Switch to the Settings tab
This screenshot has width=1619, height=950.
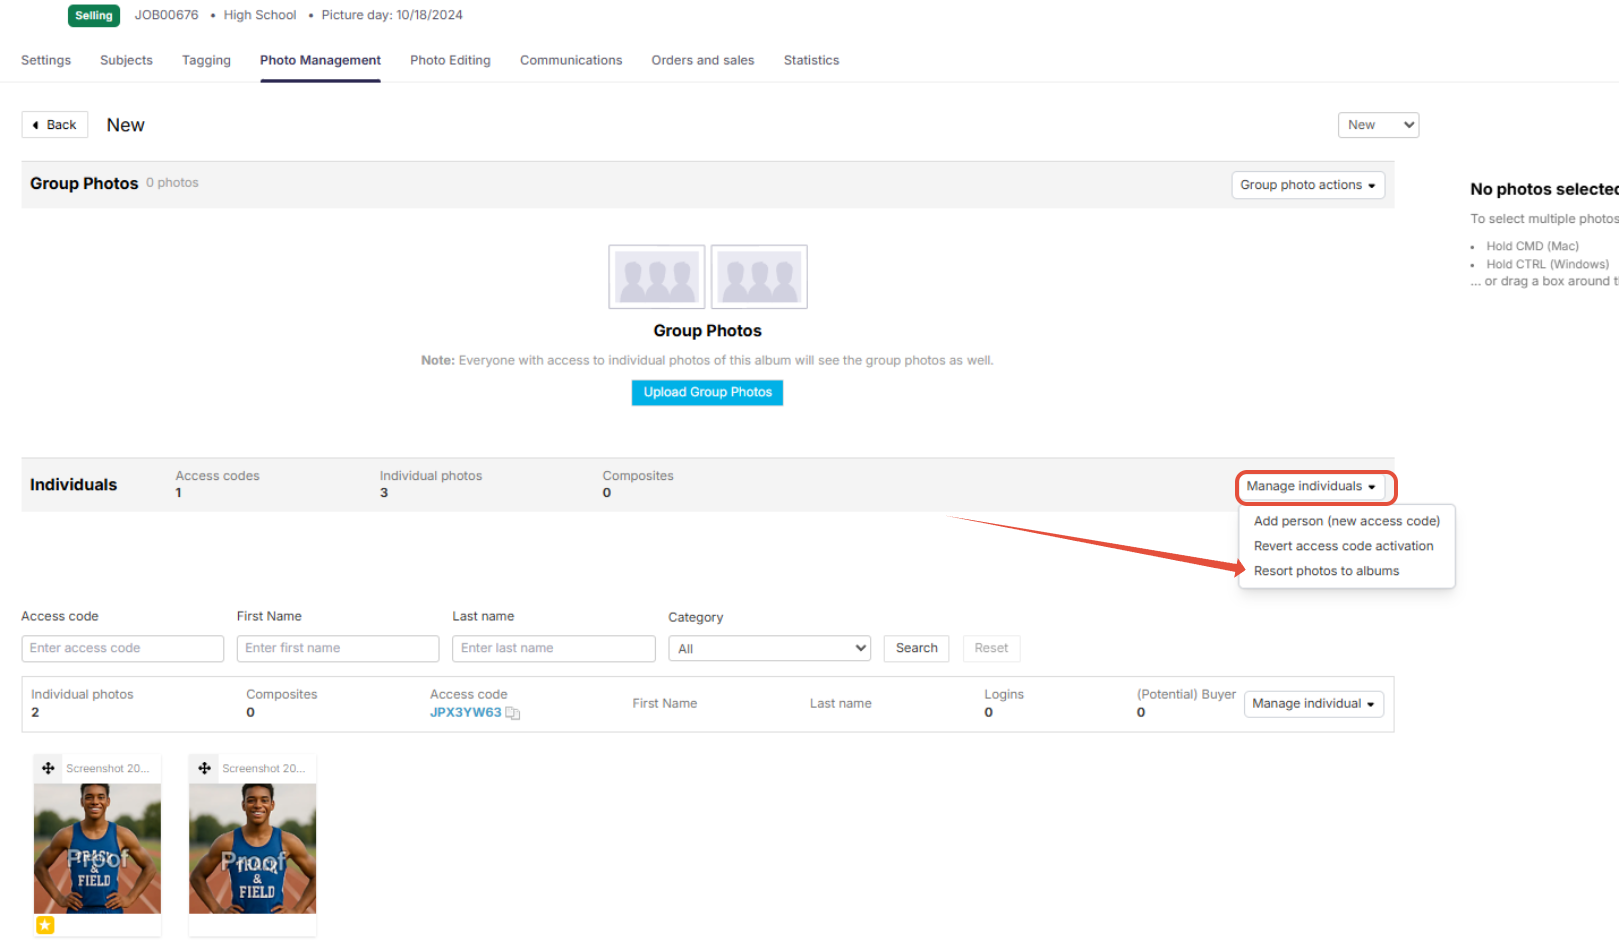tap(46, 60)
